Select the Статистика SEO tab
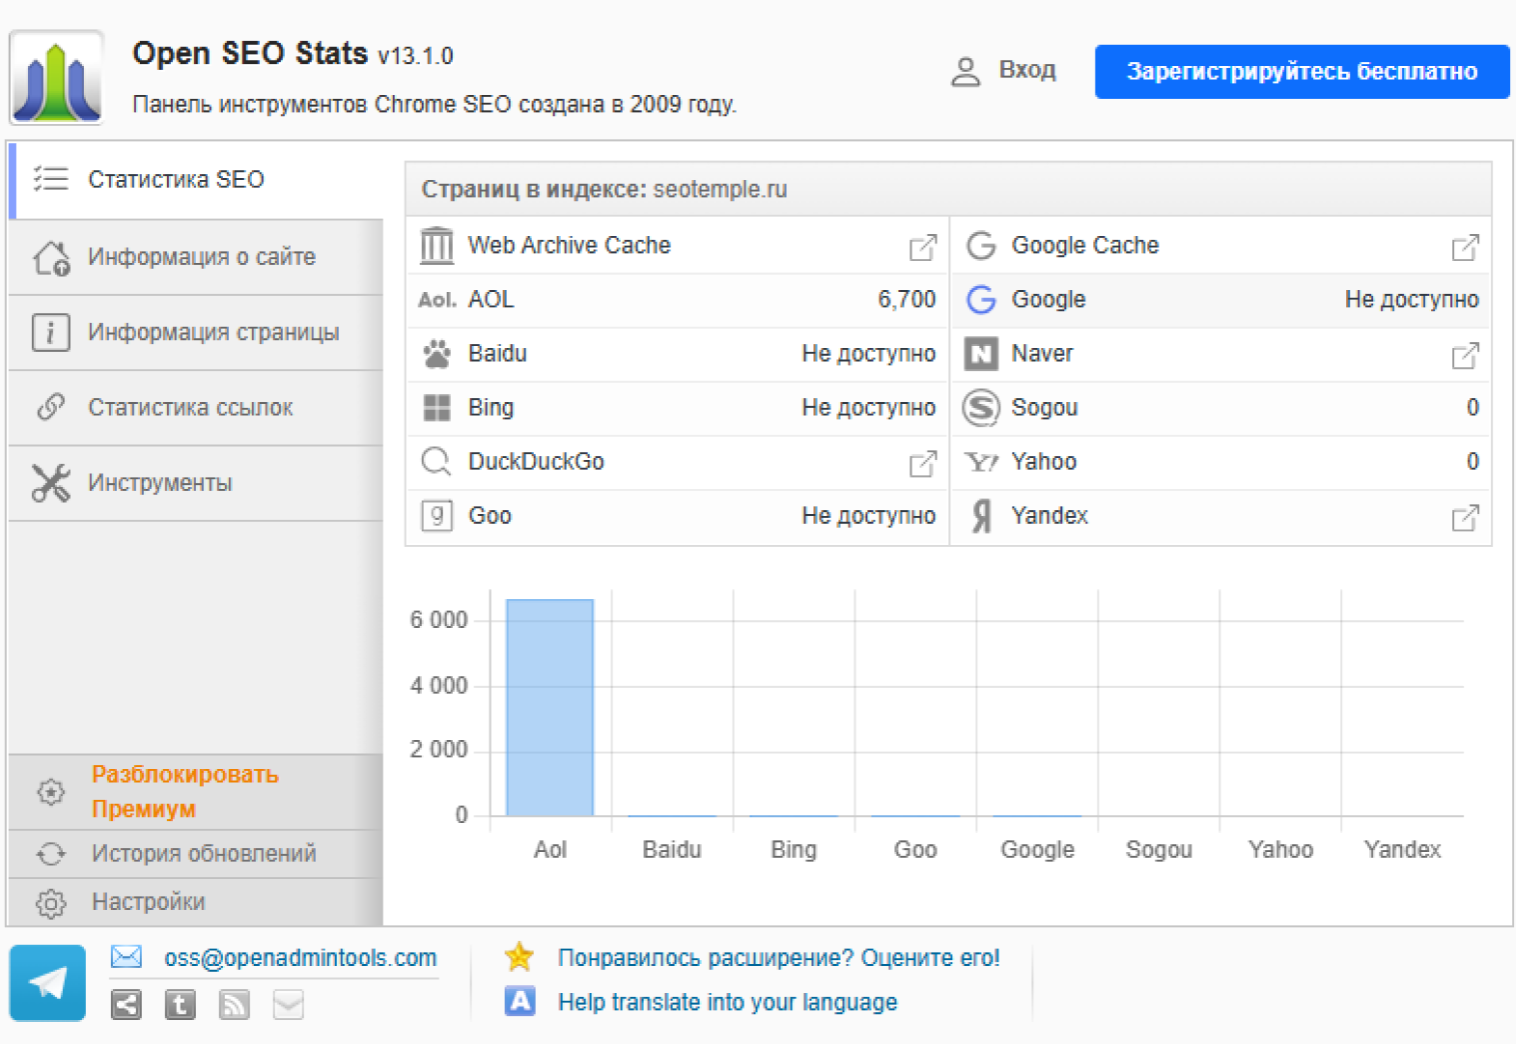Screen dimensions: 1516x1044 196,180
